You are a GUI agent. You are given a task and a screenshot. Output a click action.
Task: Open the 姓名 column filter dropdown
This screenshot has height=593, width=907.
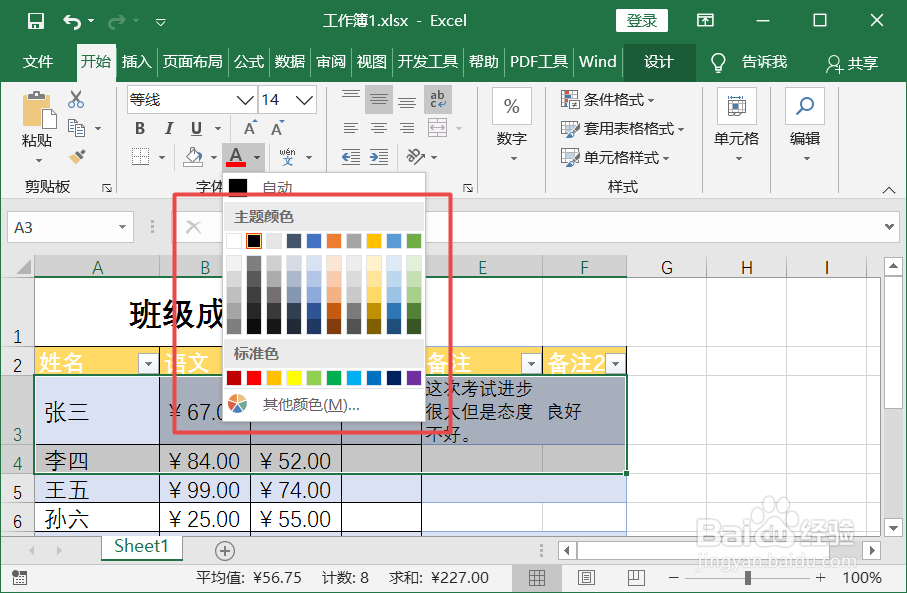[x=148, y=363]
